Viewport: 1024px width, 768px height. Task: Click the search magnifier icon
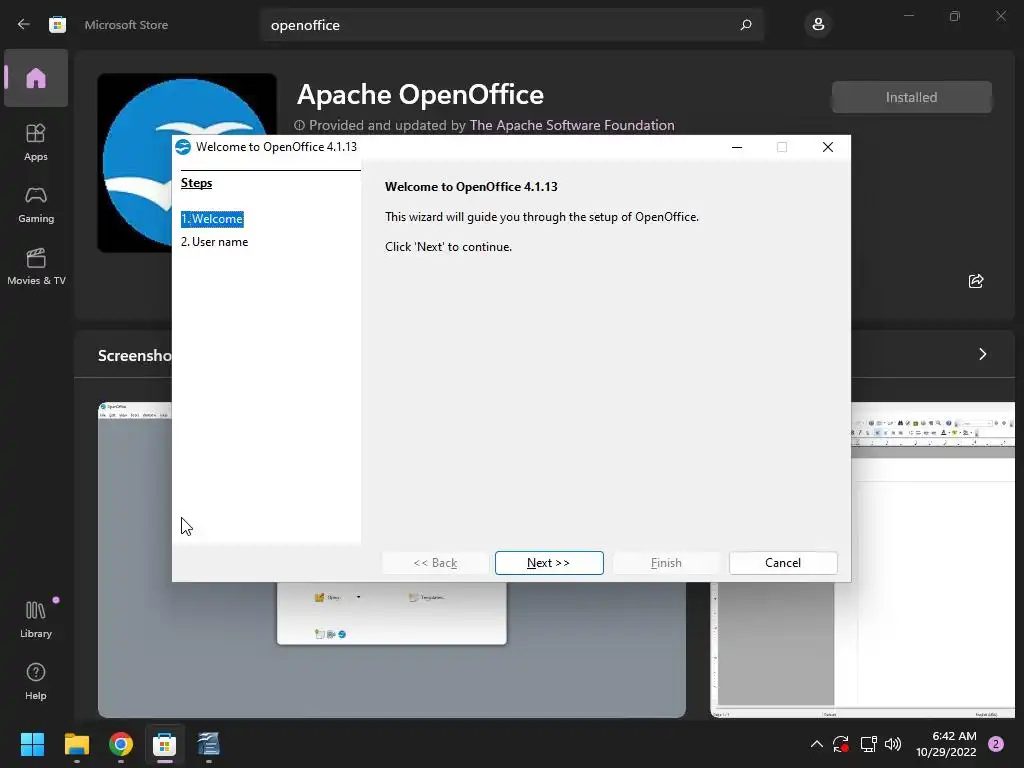(x=746, y=25)
